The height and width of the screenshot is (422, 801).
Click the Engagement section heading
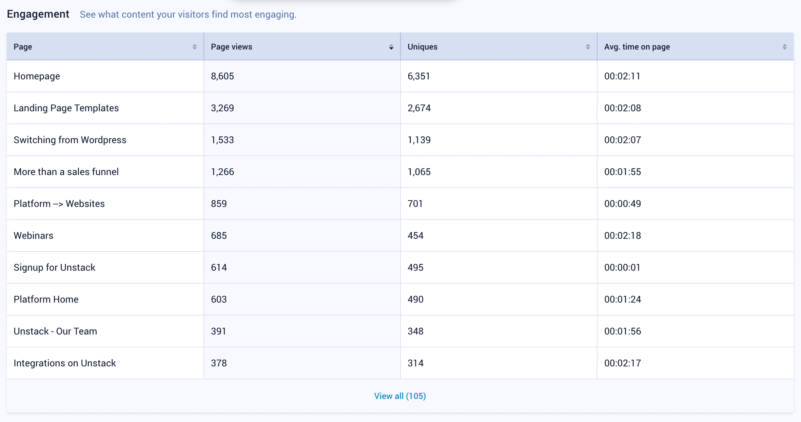point(38,14)
